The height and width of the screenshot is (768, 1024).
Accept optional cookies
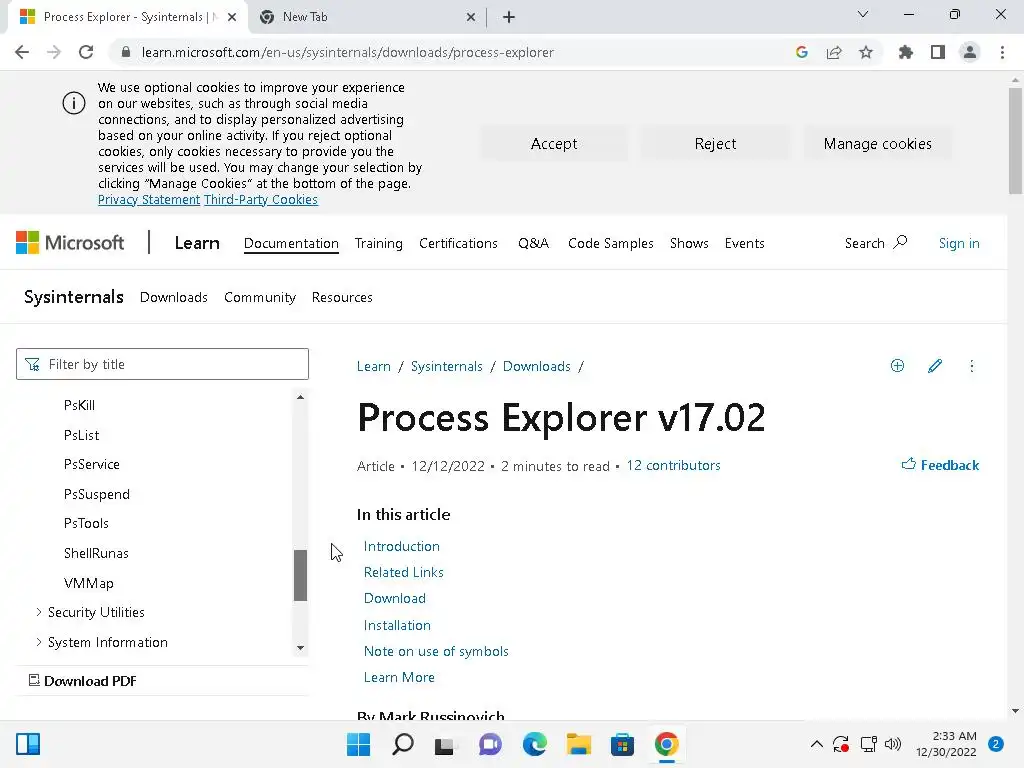(554, 144)
